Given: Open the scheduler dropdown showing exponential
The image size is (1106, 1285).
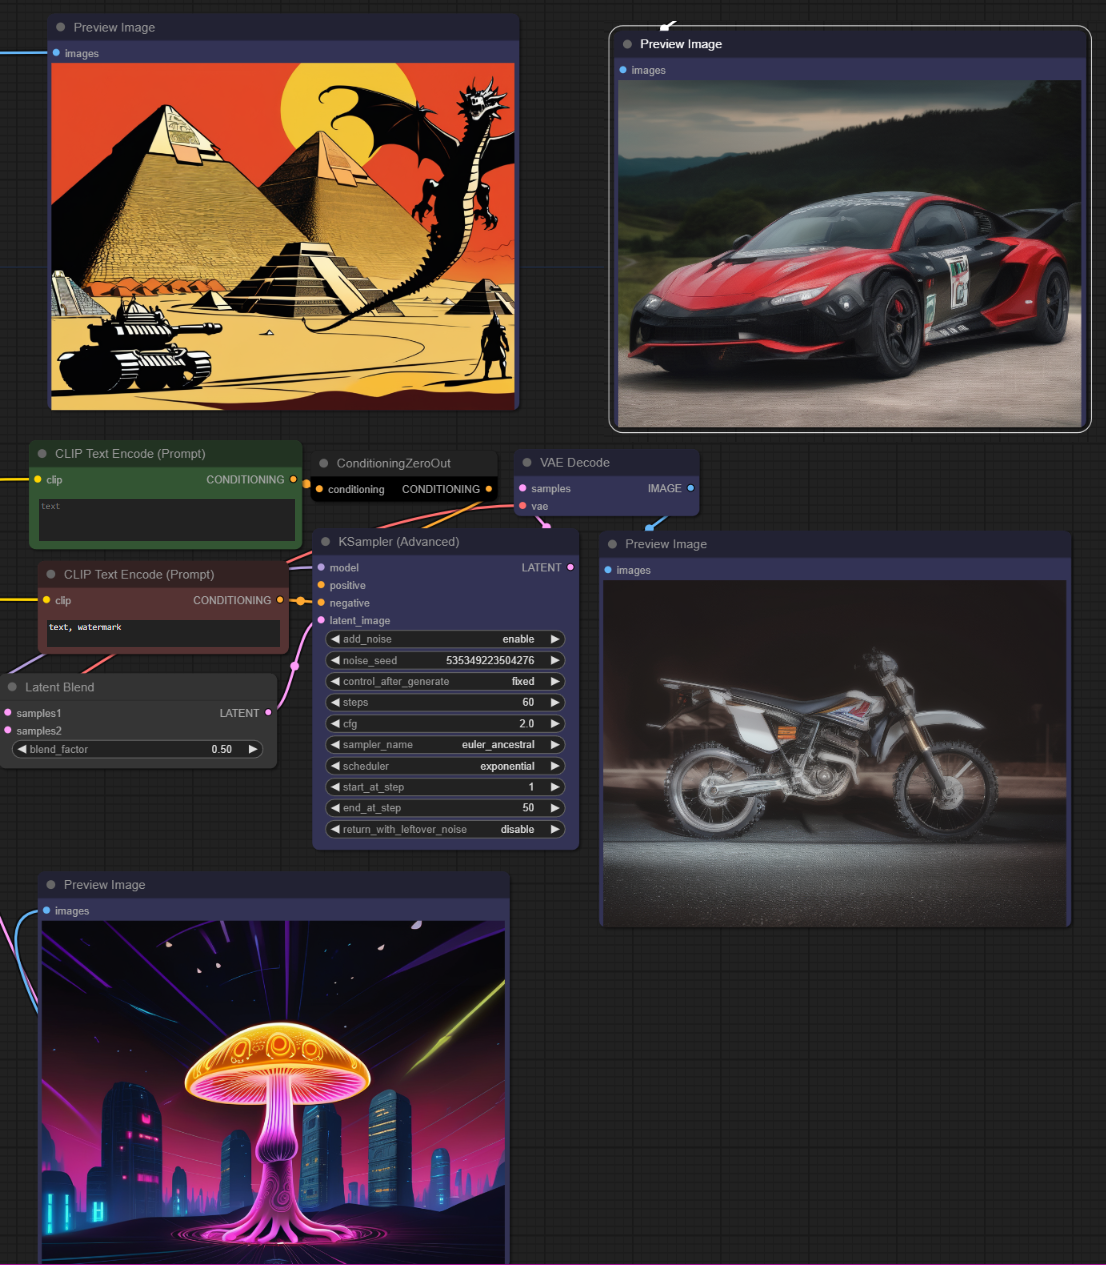Looking at the screenshot, I should 445,766.
